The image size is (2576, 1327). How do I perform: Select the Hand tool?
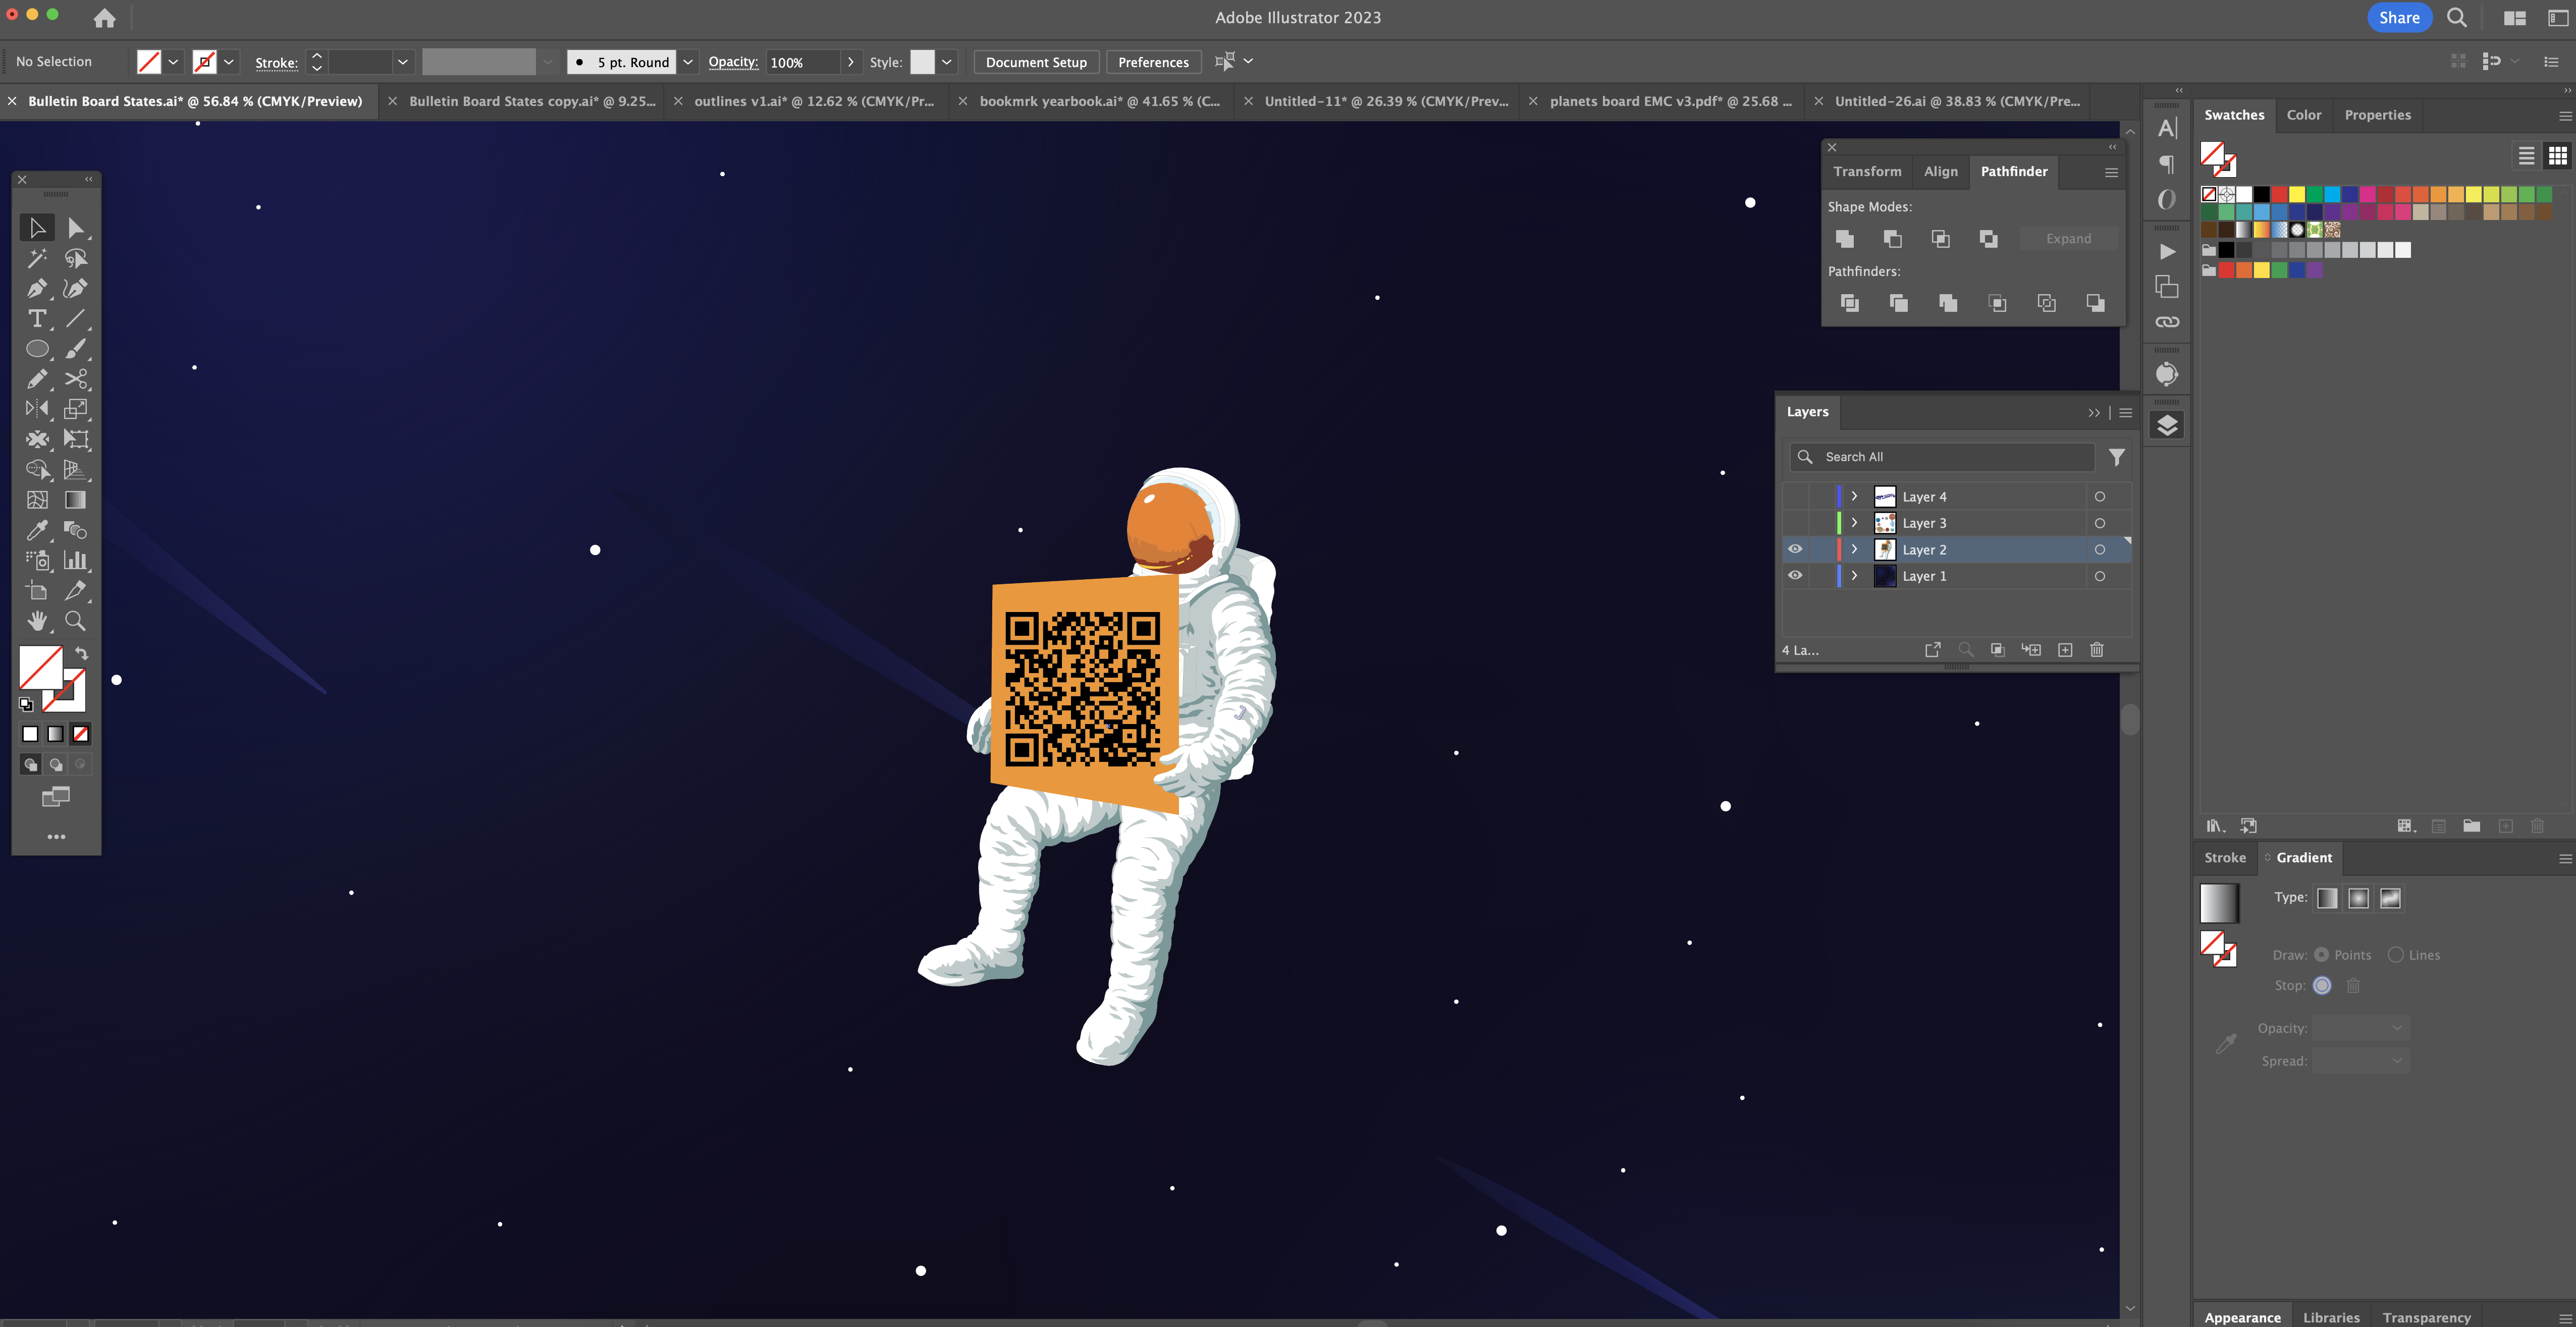[x=37, y=621]
